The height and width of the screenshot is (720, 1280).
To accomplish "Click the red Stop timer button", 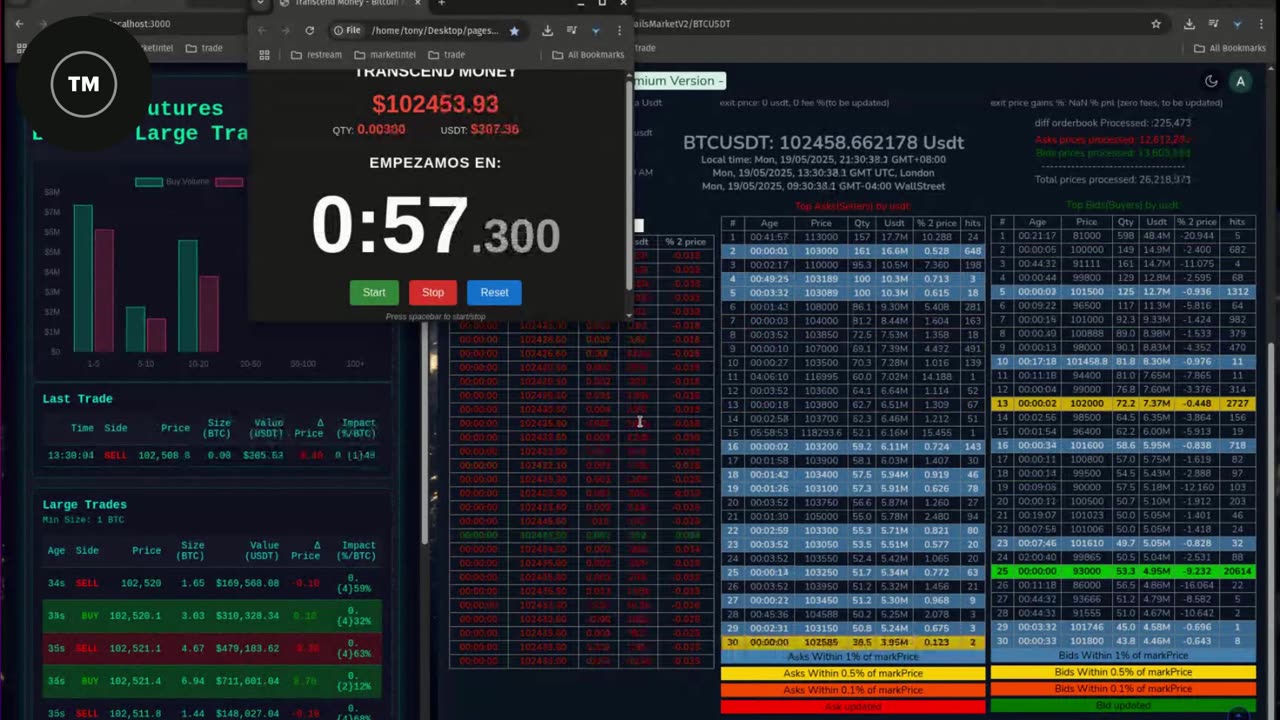I will [433, 292].
